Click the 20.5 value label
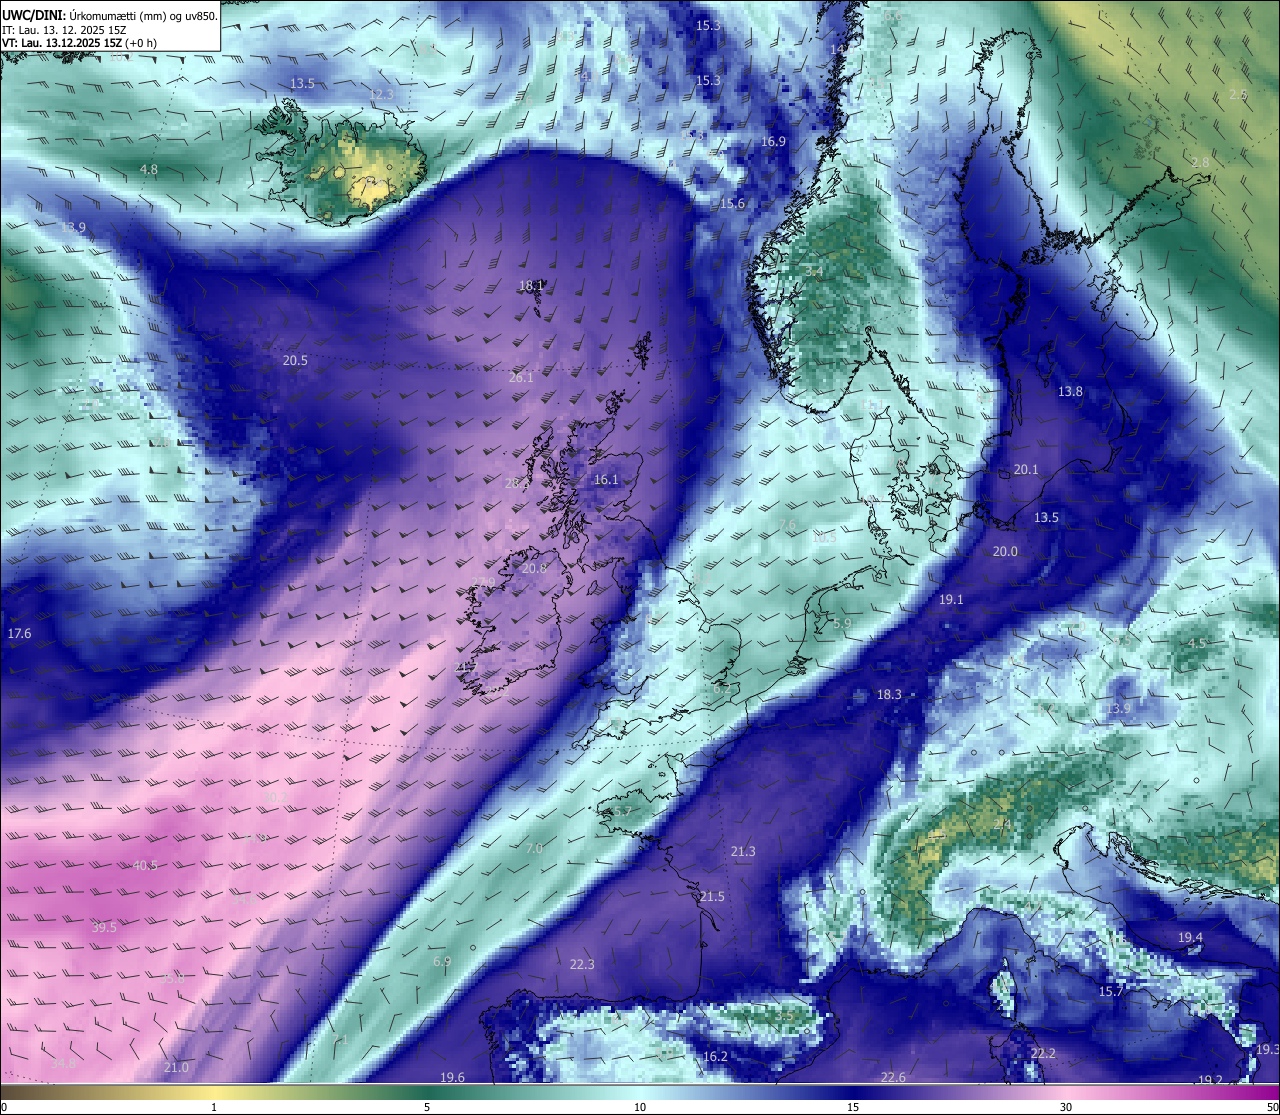The height and width of the screenshot is (1115, 1280). point(295,361)
